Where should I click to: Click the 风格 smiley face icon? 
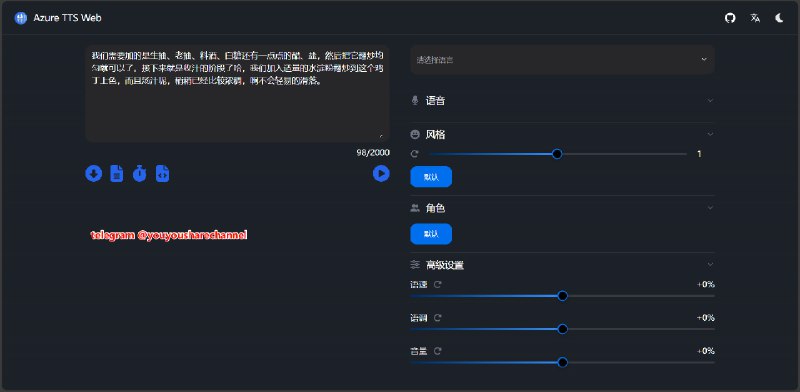pyautogui.click(x=415, y=134)
